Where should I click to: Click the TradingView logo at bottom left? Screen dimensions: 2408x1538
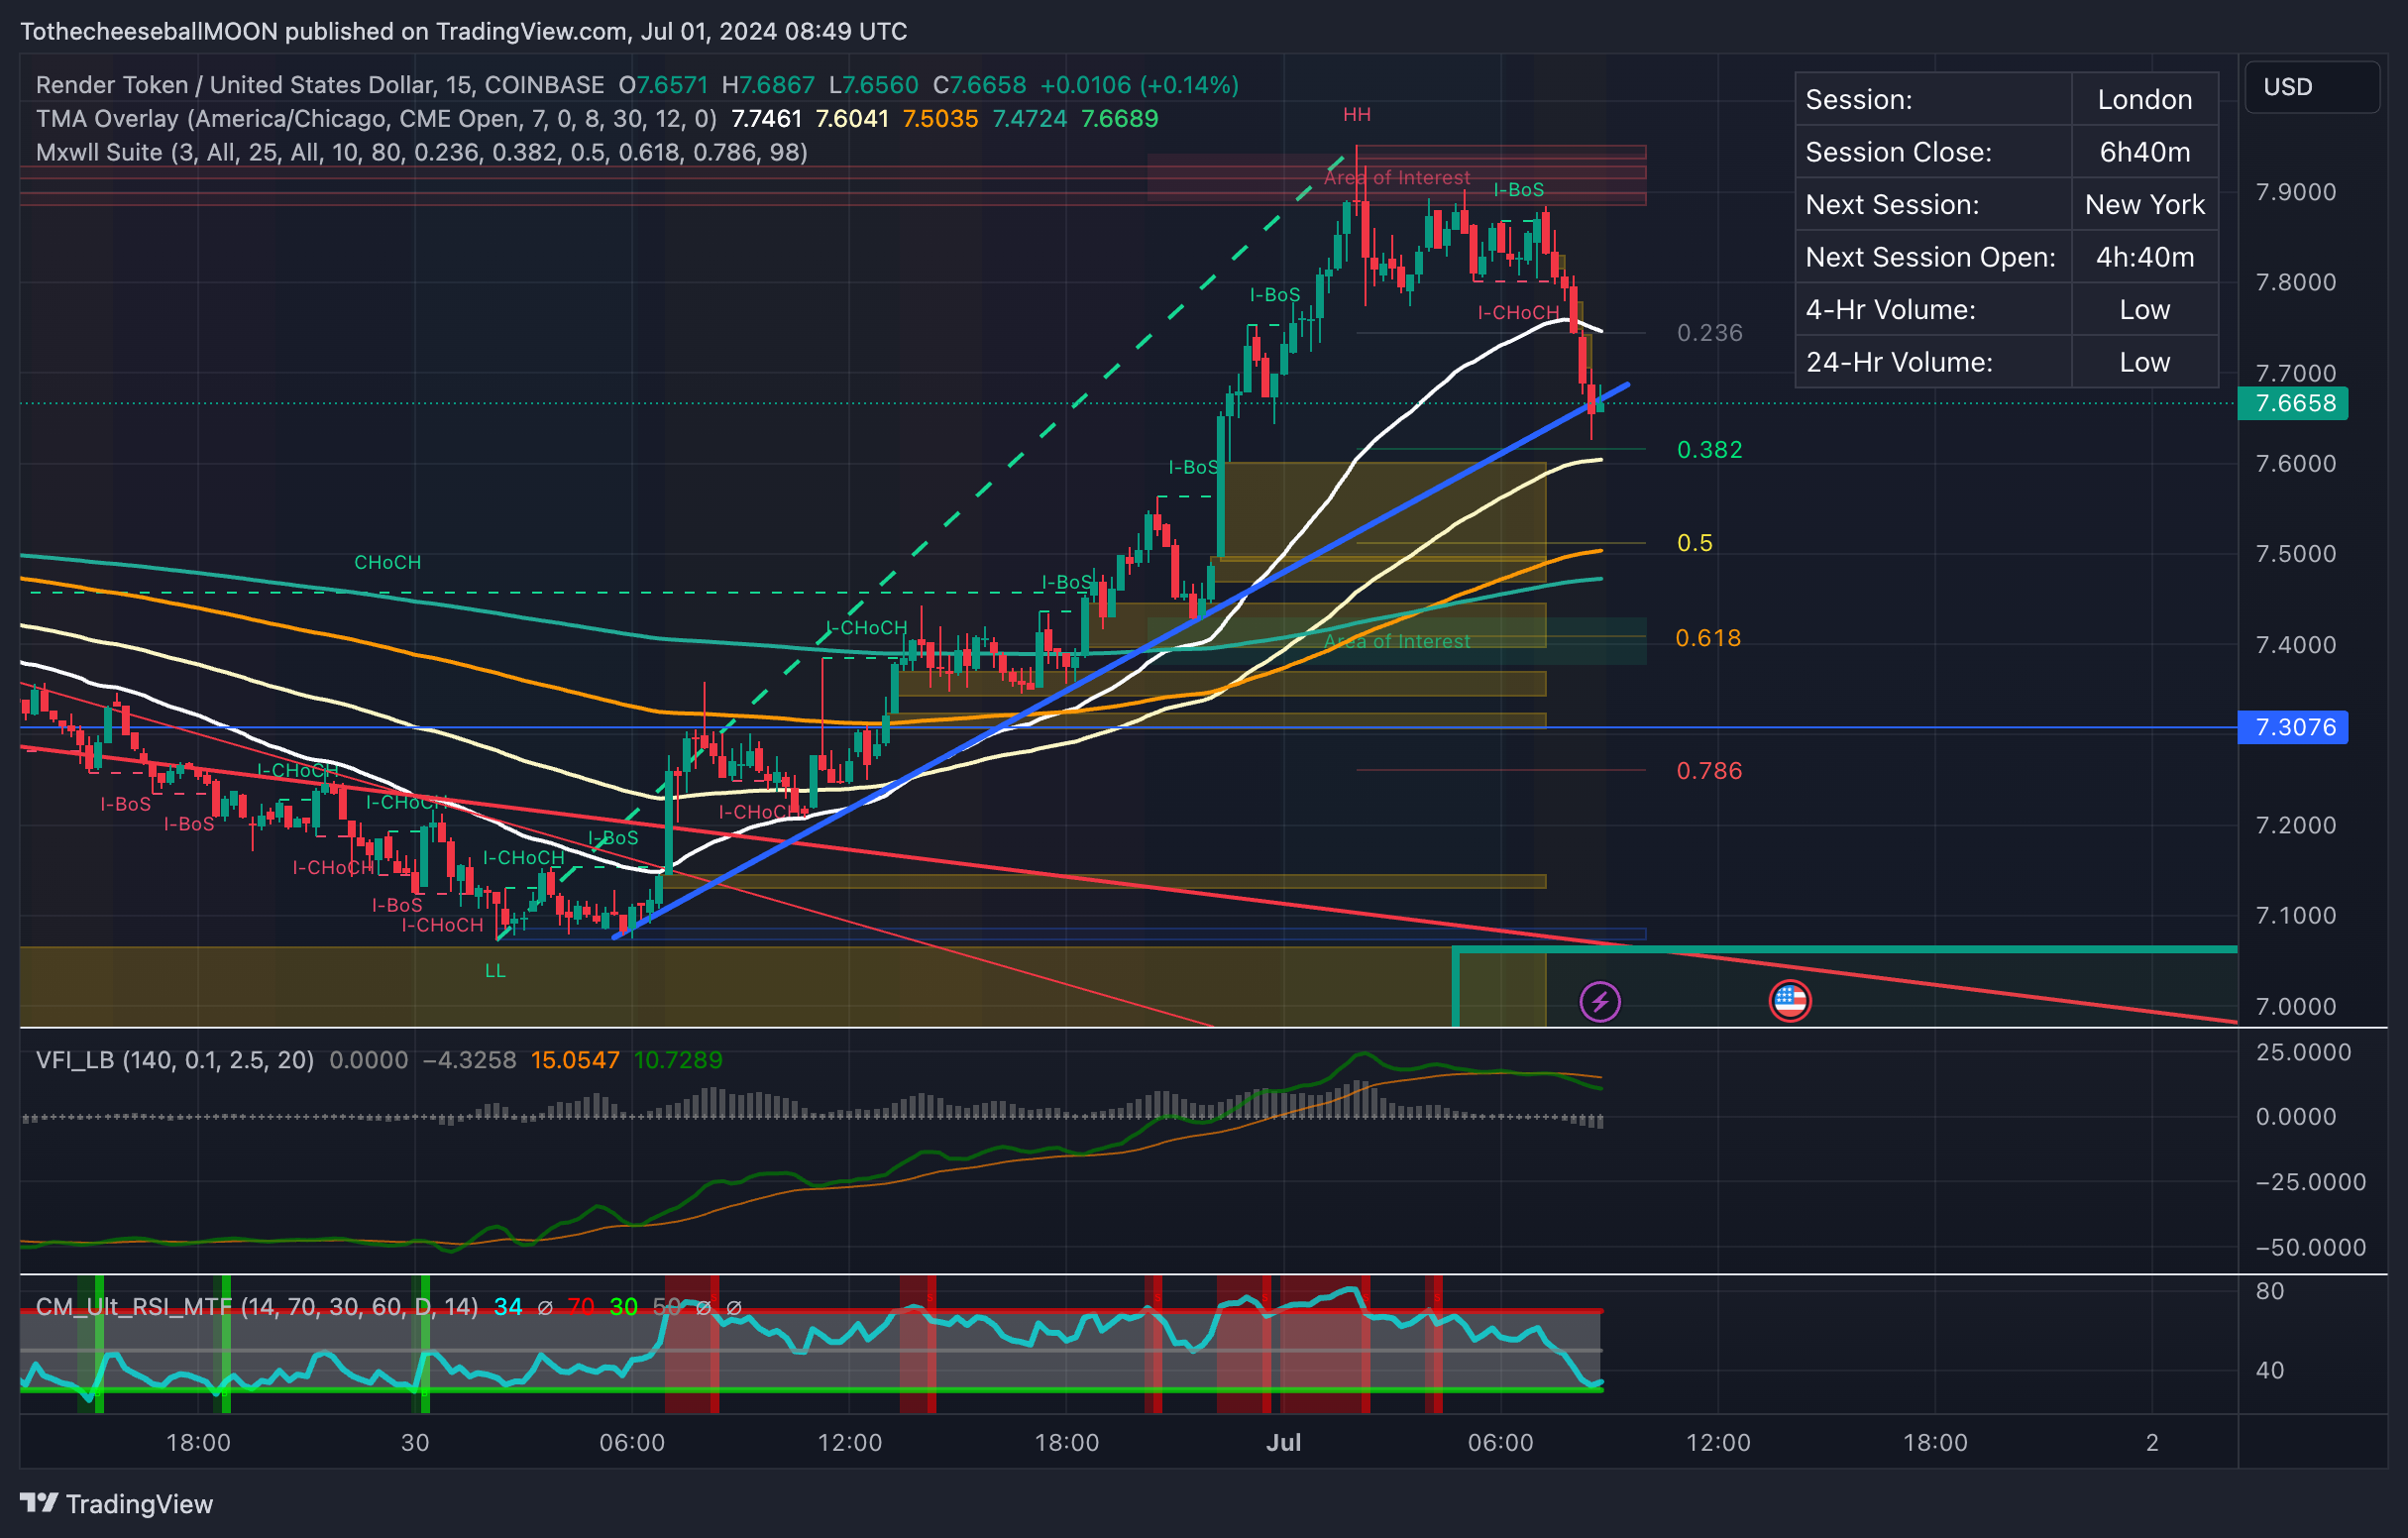coord(117,1503)
